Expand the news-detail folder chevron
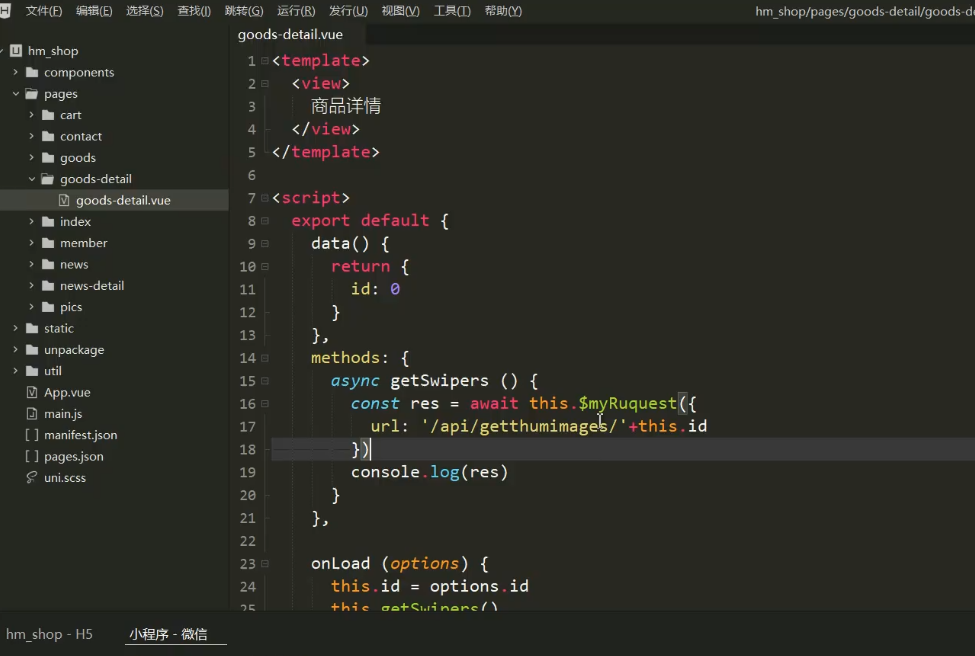Image resolution: width=975 pixels, height=656 pixels. point(31,285)
